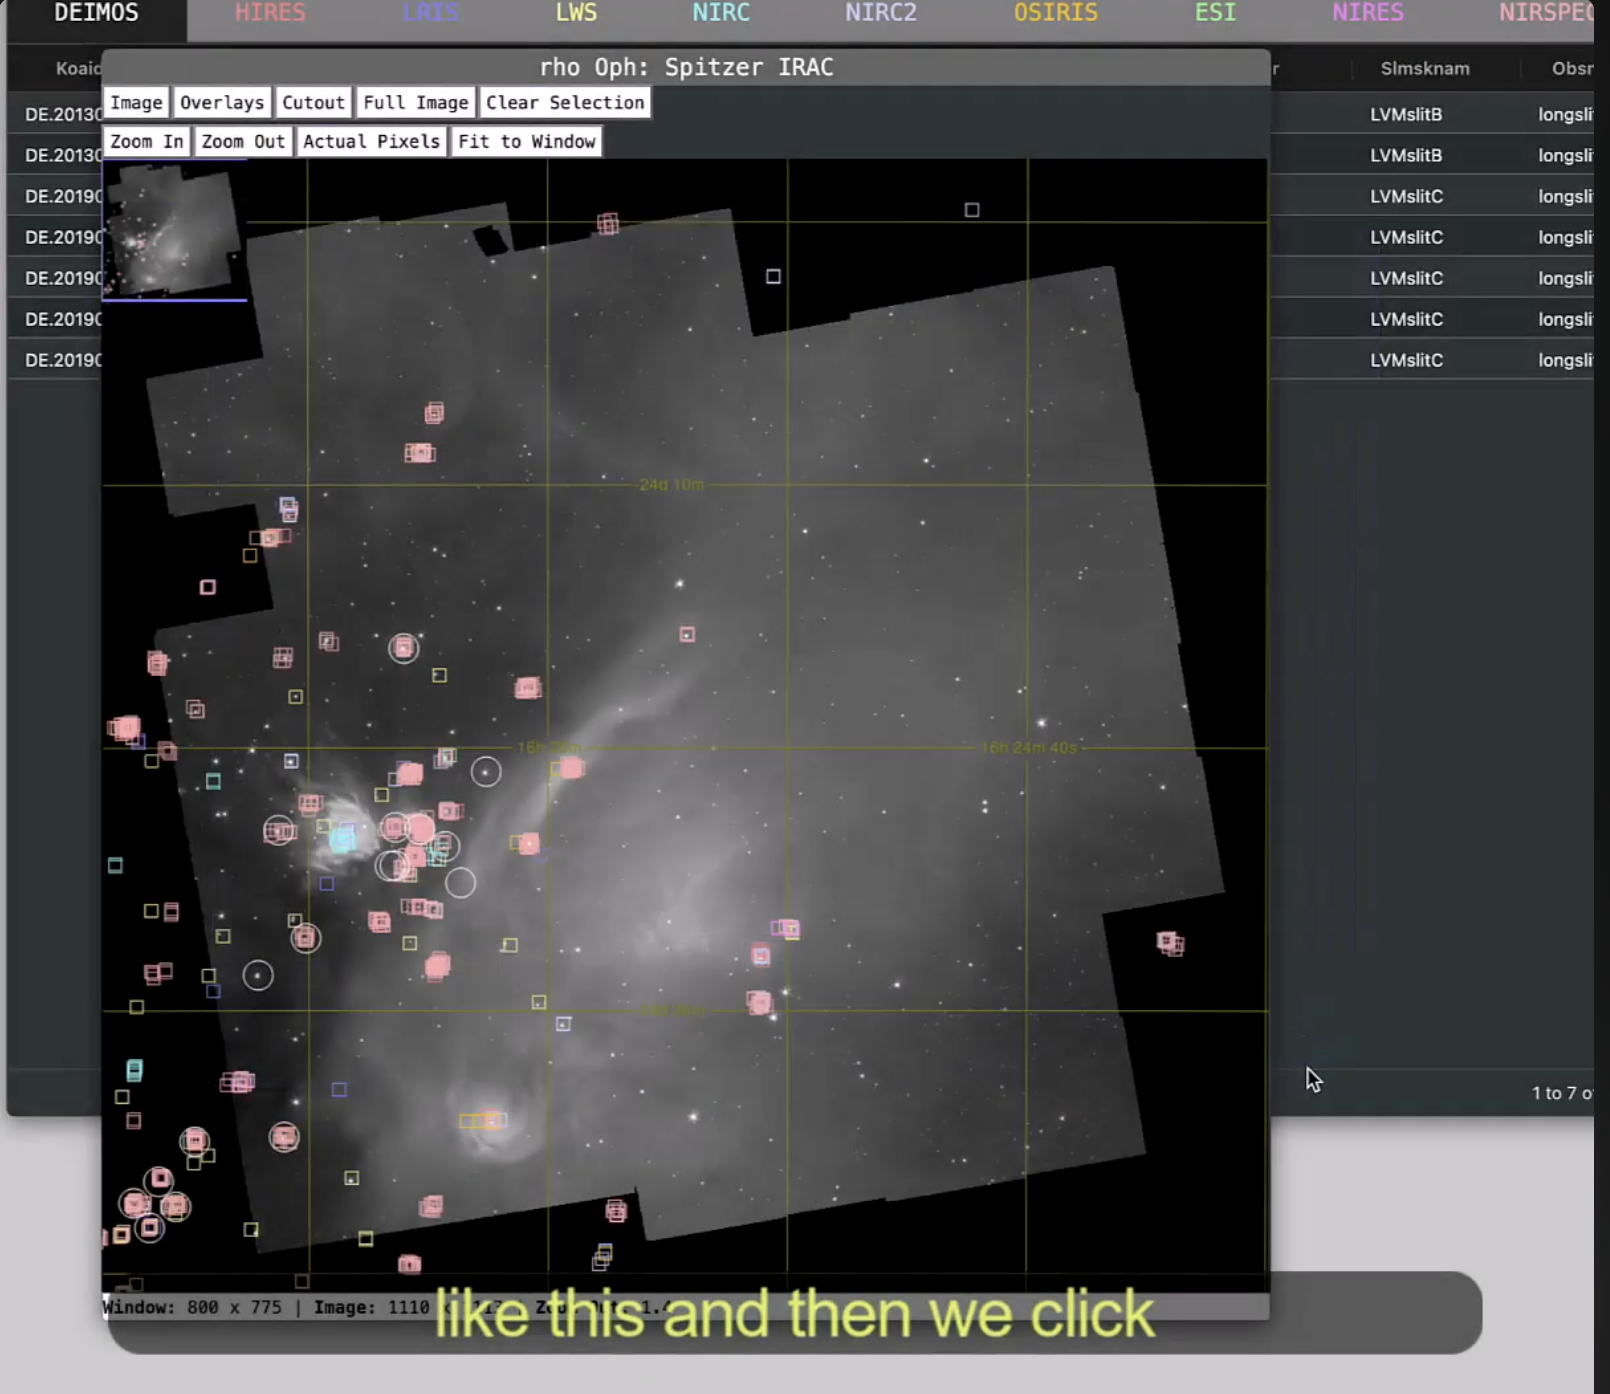Select the ESI tab
This screenshot has height=1394, width=1610.
pos(1215,14)
